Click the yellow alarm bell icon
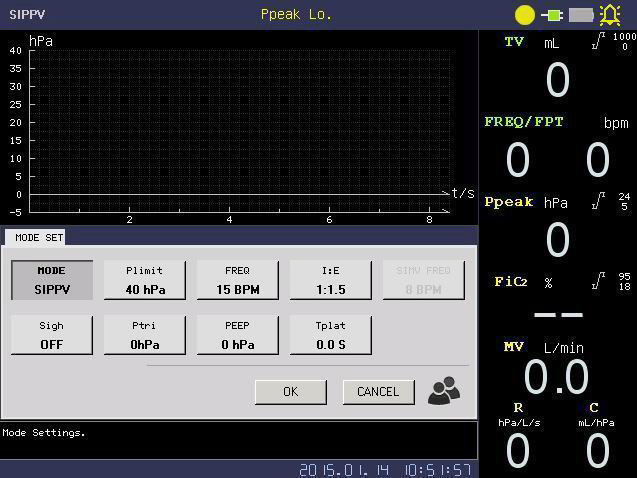Screen dimensions: 637x478 click(609, 15)
